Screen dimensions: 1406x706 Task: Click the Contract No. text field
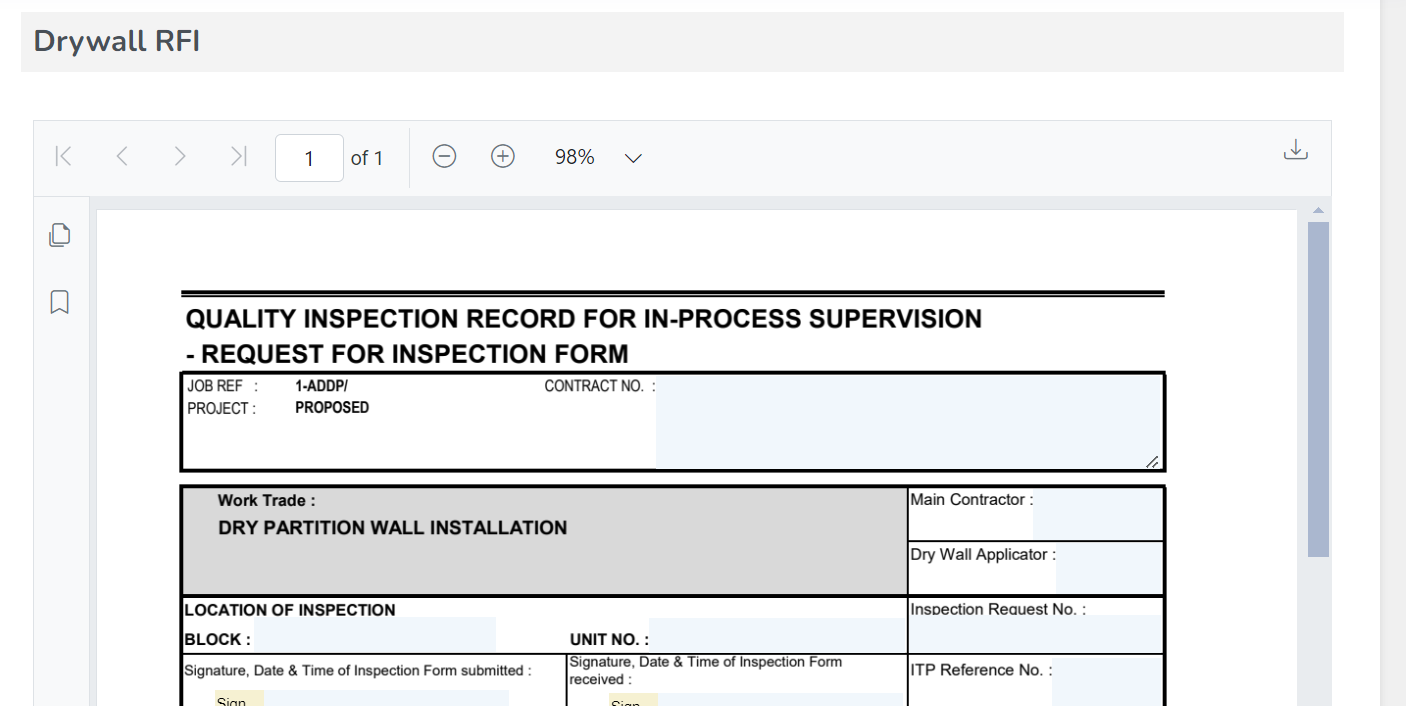(x=907, y=422)
